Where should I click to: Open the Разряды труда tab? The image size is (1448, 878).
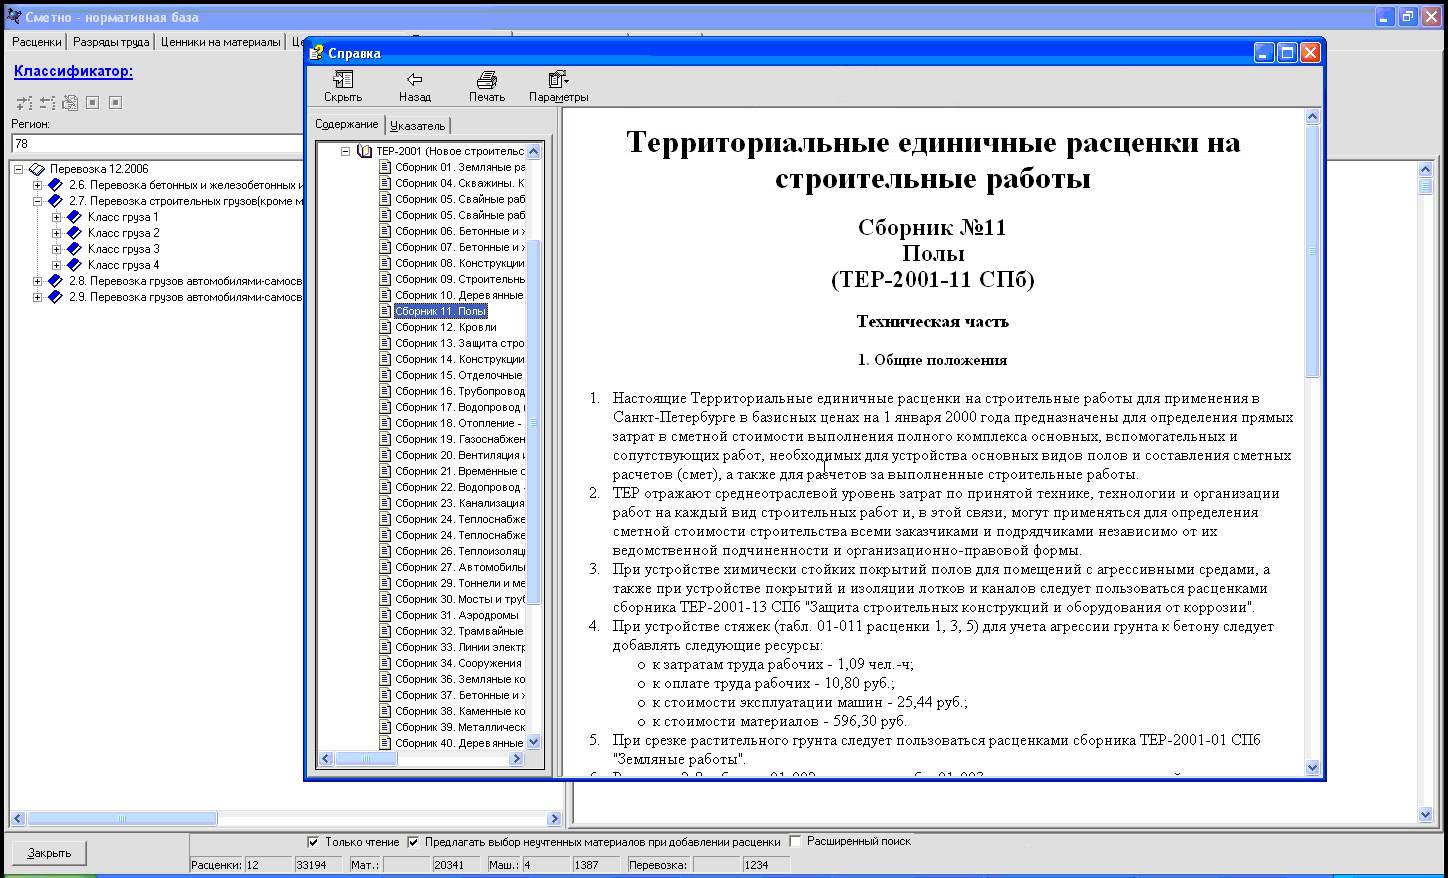pos(111,42)
